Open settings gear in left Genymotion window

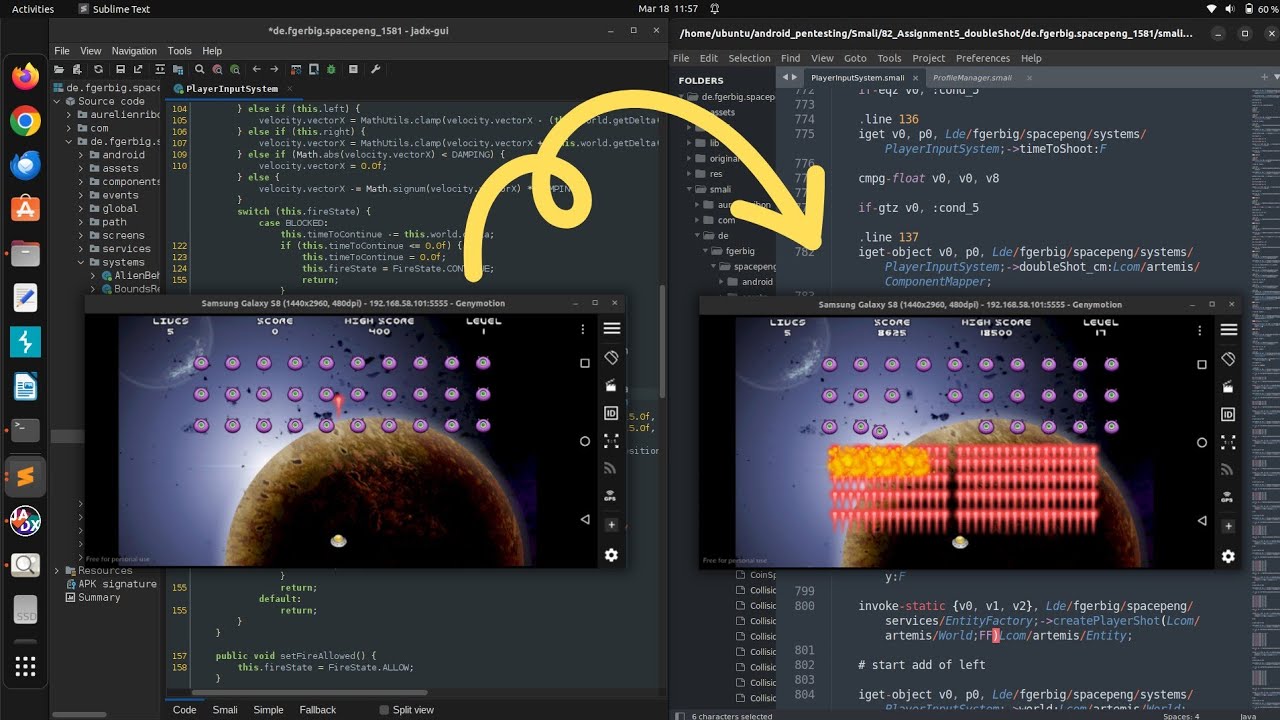pos(612,555)
